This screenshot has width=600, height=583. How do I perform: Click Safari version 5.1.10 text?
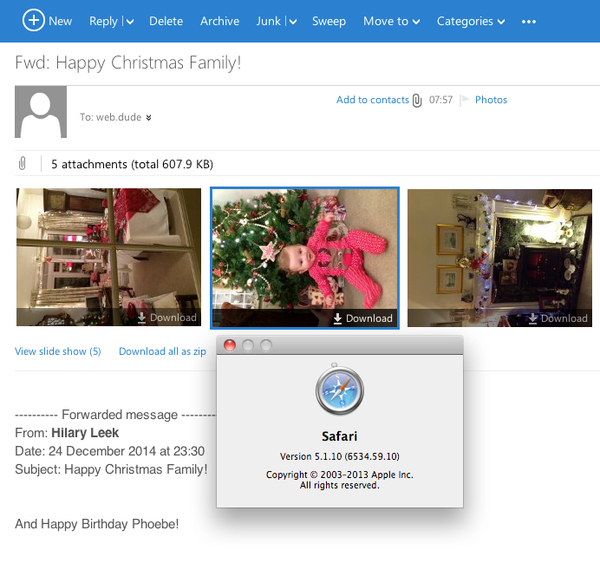pyautogui.click(x=339, y=456)
